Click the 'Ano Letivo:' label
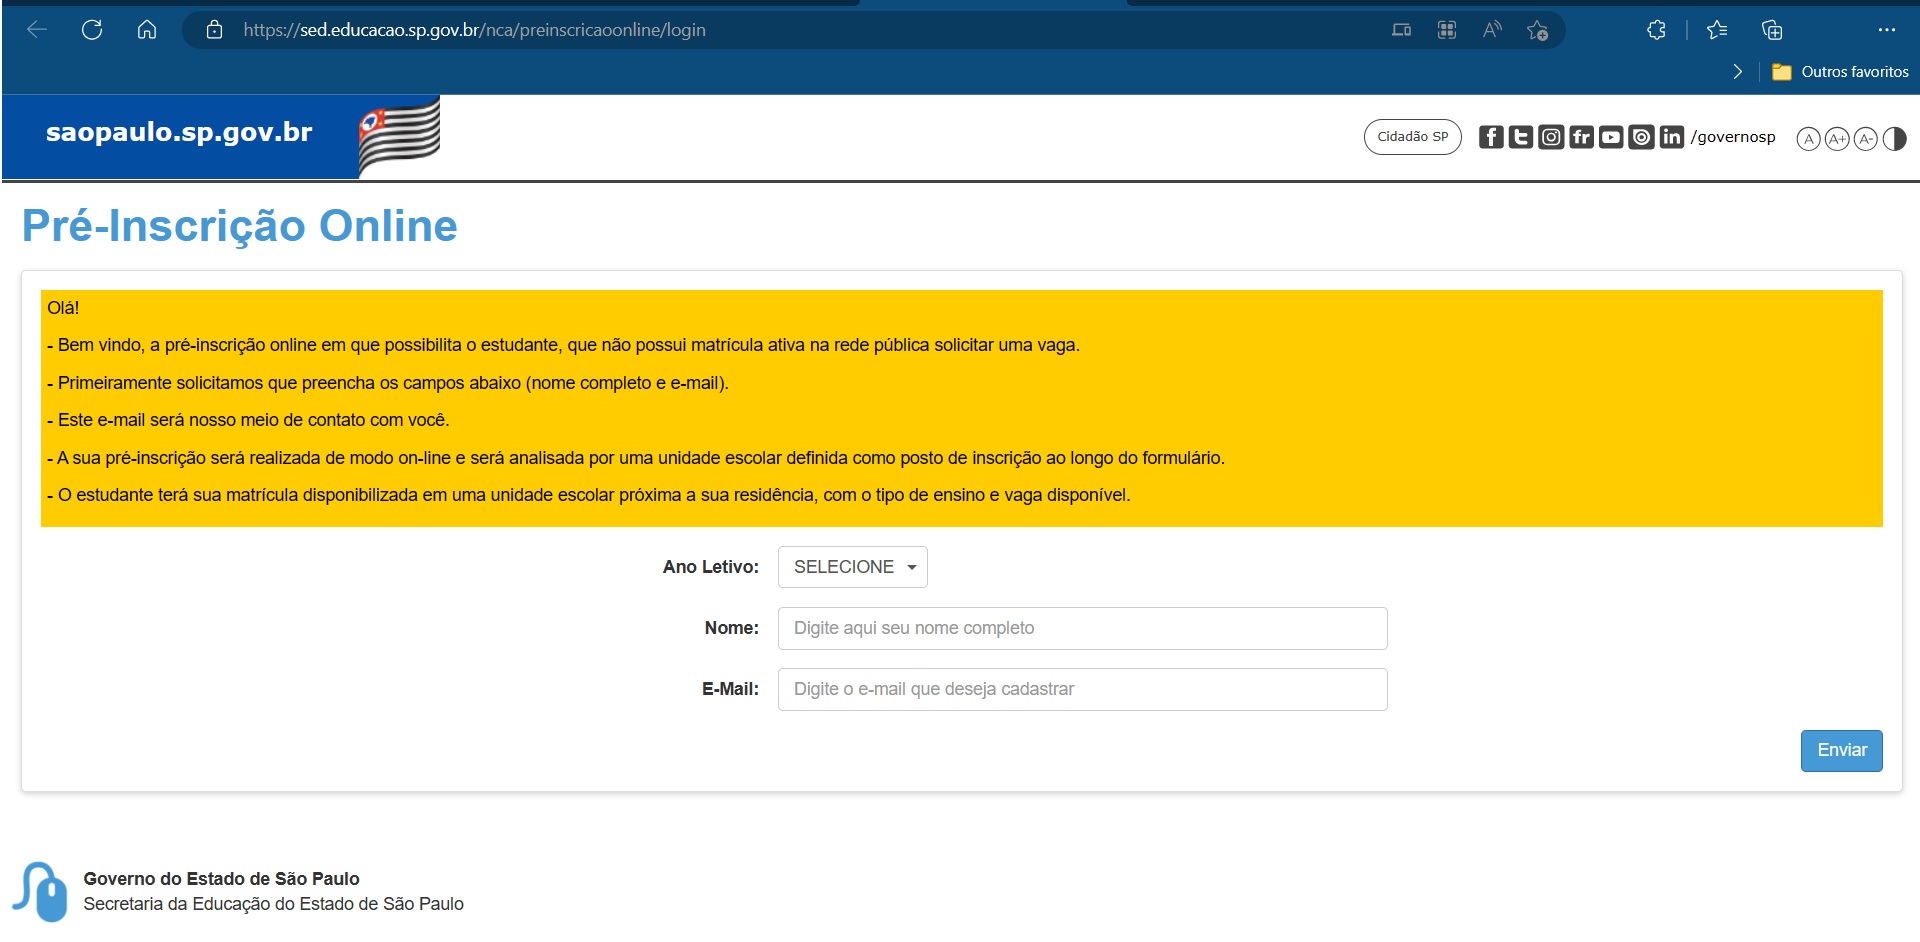 click(711, 567)
